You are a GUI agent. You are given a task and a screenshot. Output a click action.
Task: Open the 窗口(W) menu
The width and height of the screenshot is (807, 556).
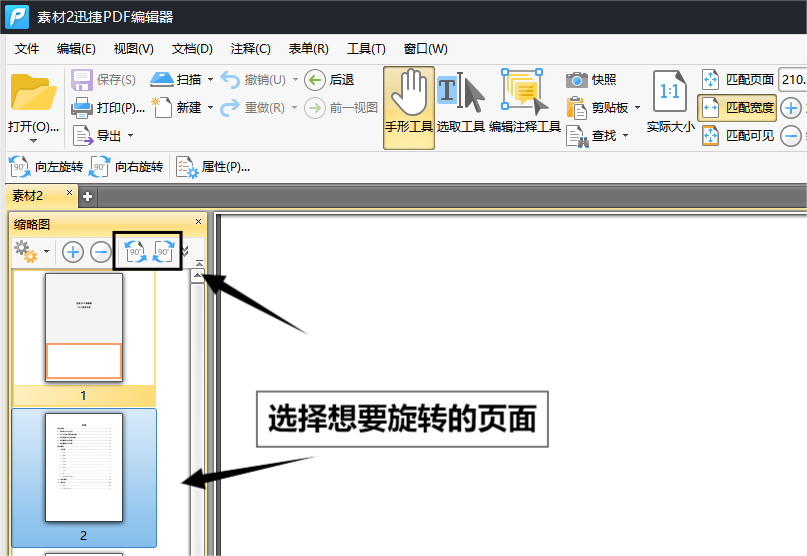point(426,49)
